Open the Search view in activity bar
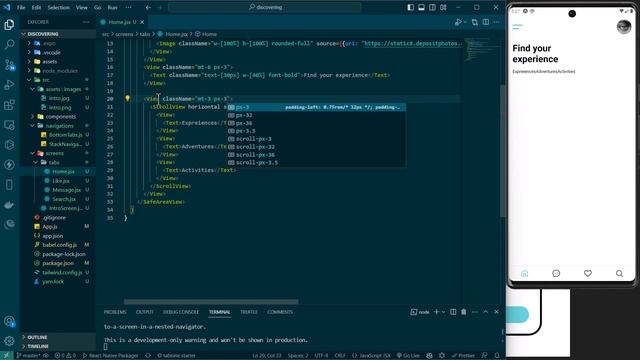Viewport: 640px width, 360px height. tap(9, 44)
